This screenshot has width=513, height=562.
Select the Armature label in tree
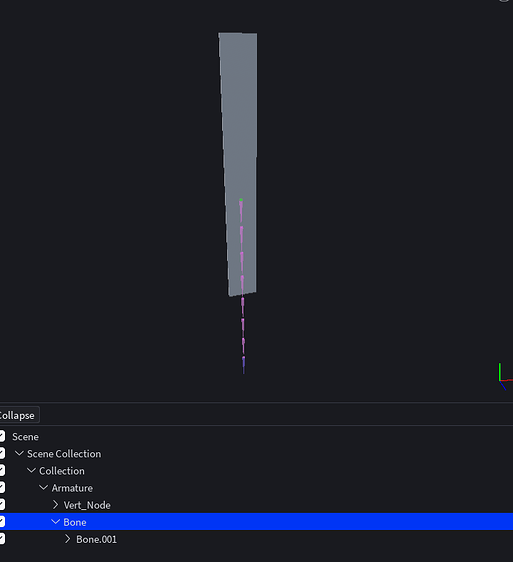[x=72, y=488]
